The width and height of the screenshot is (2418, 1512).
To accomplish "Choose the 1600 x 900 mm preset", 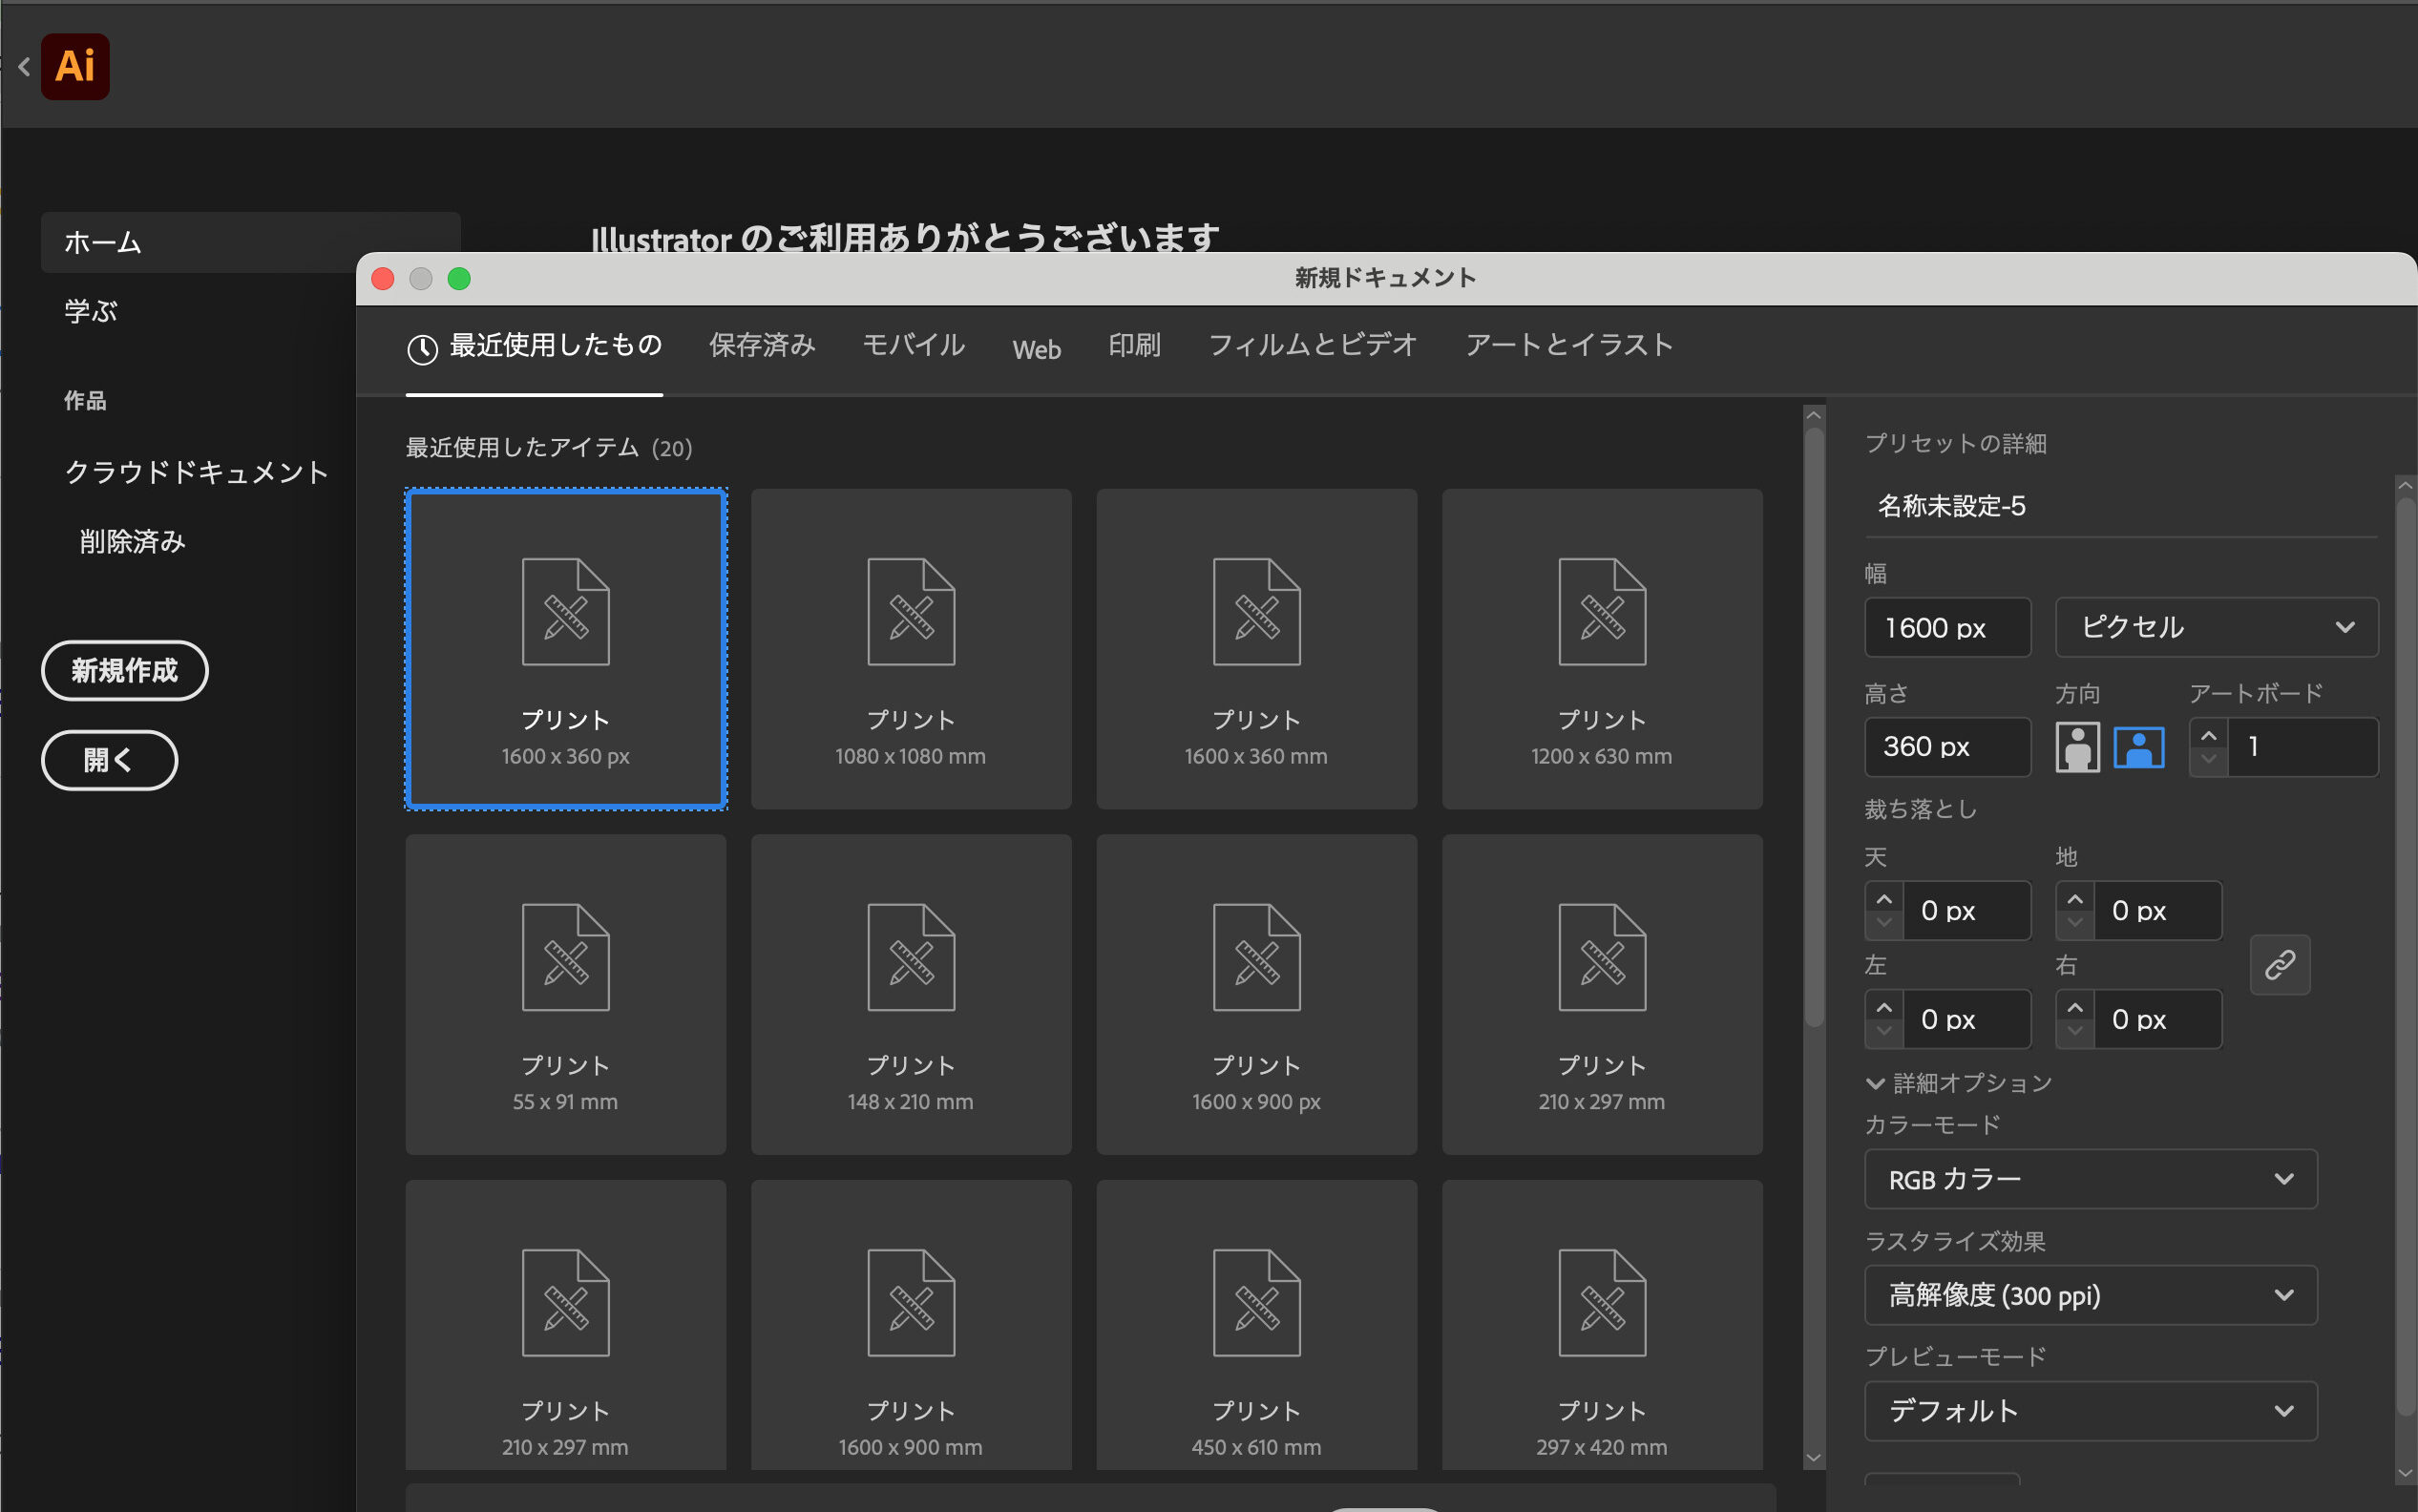I will point(911,1324).
